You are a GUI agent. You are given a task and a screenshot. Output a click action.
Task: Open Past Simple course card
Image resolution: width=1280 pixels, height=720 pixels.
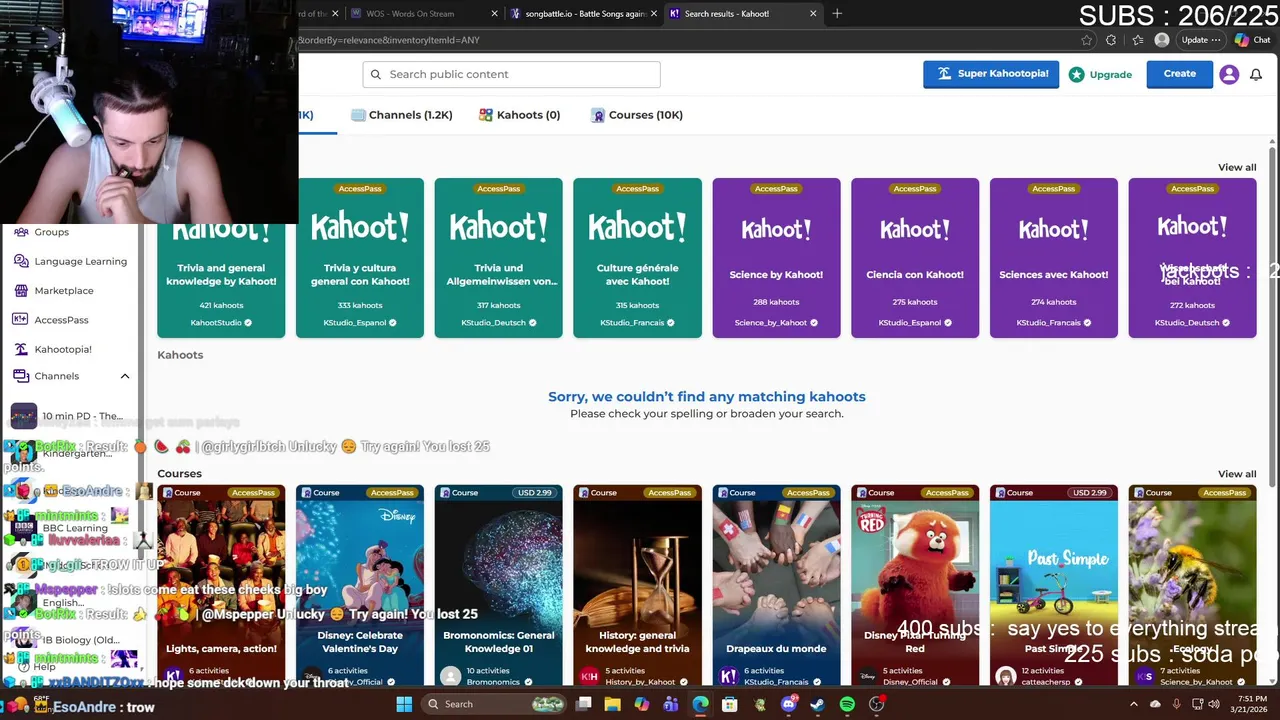tap(1054, 585)
